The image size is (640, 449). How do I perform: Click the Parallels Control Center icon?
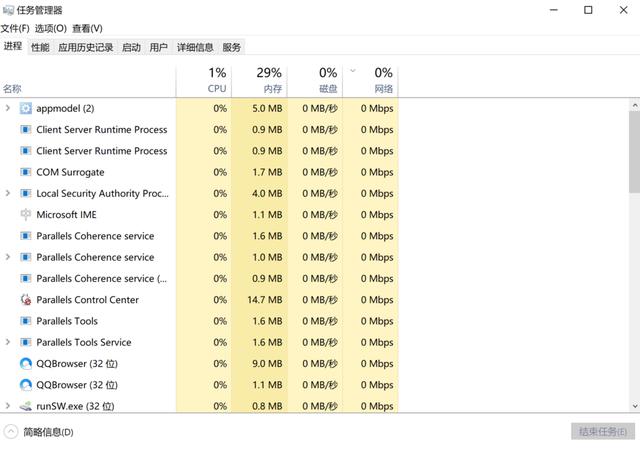click(25, 300)
